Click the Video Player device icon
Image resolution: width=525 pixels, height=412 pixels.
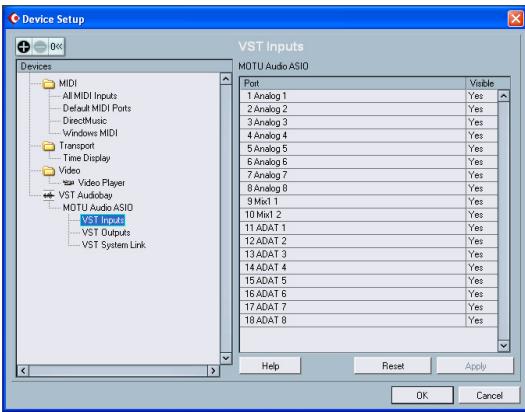69,183
